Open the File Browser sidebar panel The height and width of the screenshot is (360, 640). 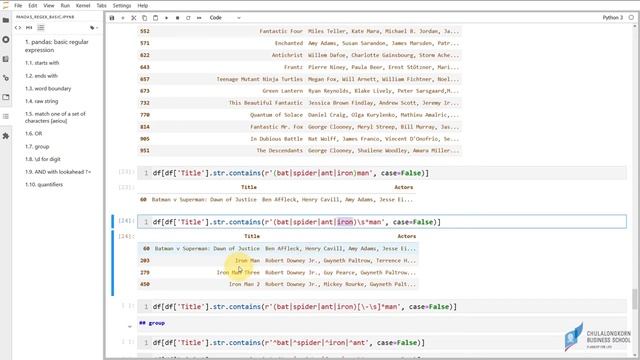point(6,20)
